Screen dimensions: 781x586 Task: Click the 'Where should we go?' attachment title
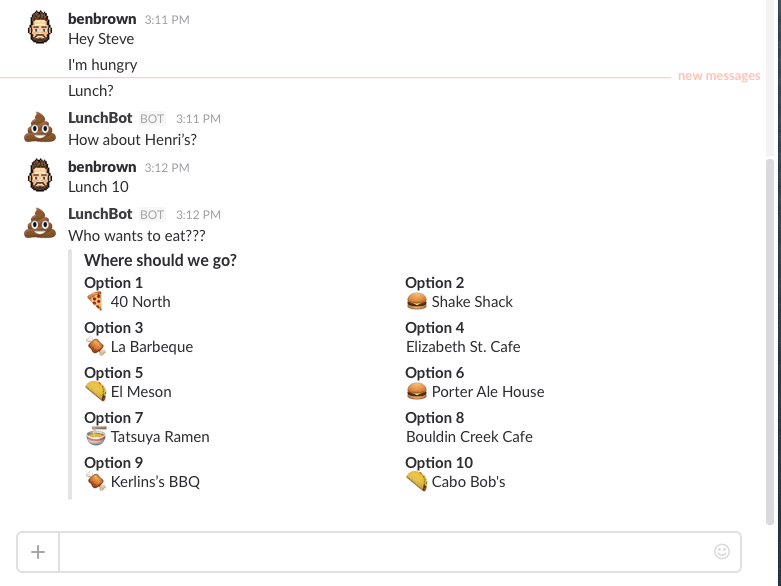pos(160,261)
